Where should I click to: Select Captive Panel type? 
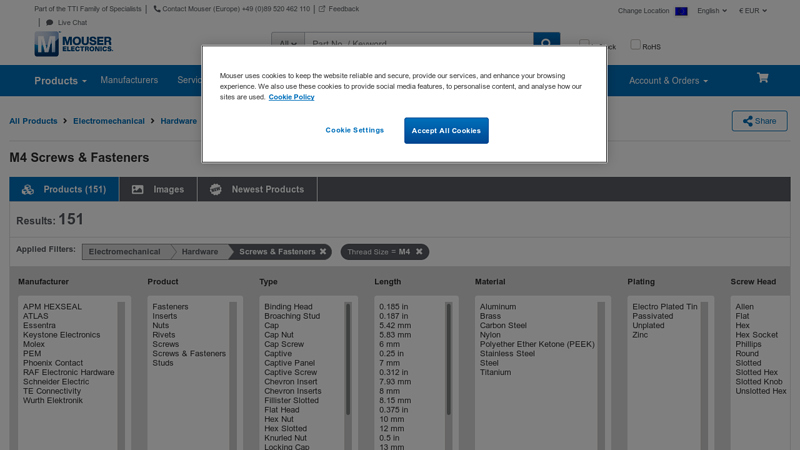[289, 363]
